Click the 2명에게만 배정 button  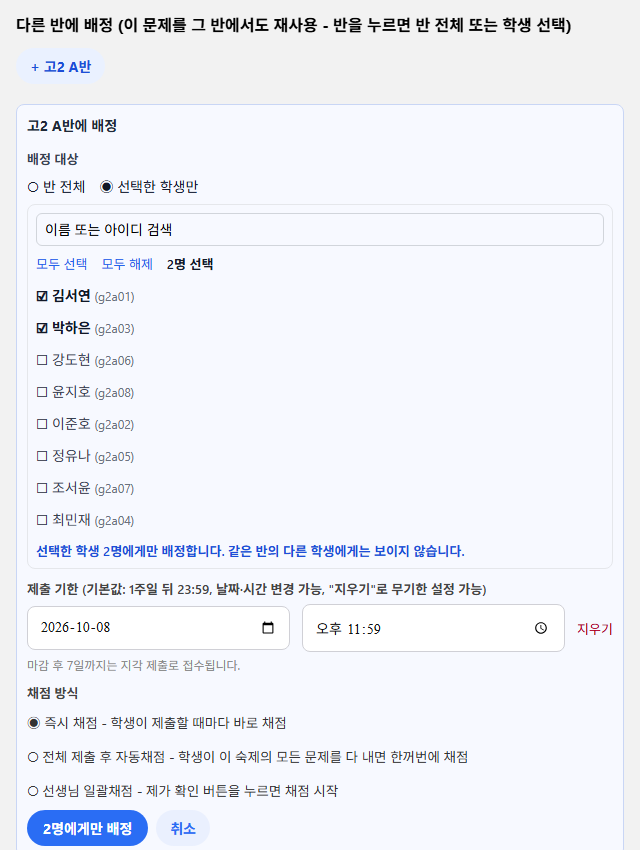point(87,828)
